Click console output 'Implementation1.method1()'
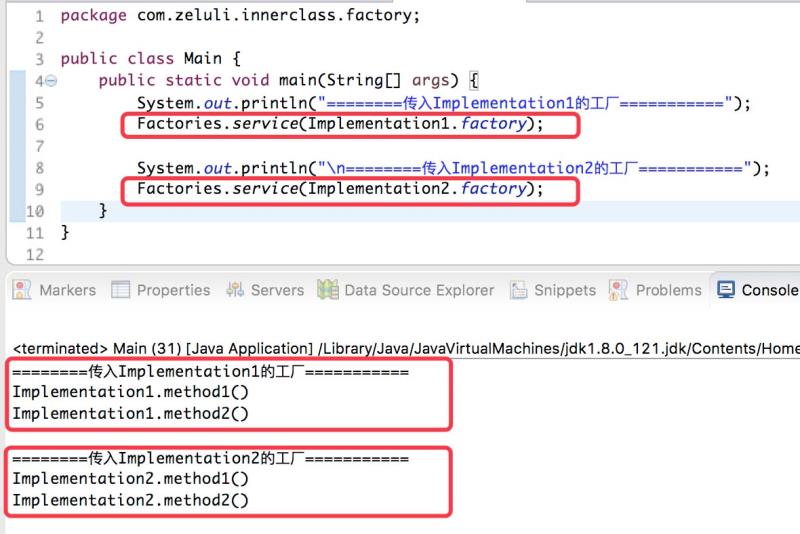 (x=131, y=392)
